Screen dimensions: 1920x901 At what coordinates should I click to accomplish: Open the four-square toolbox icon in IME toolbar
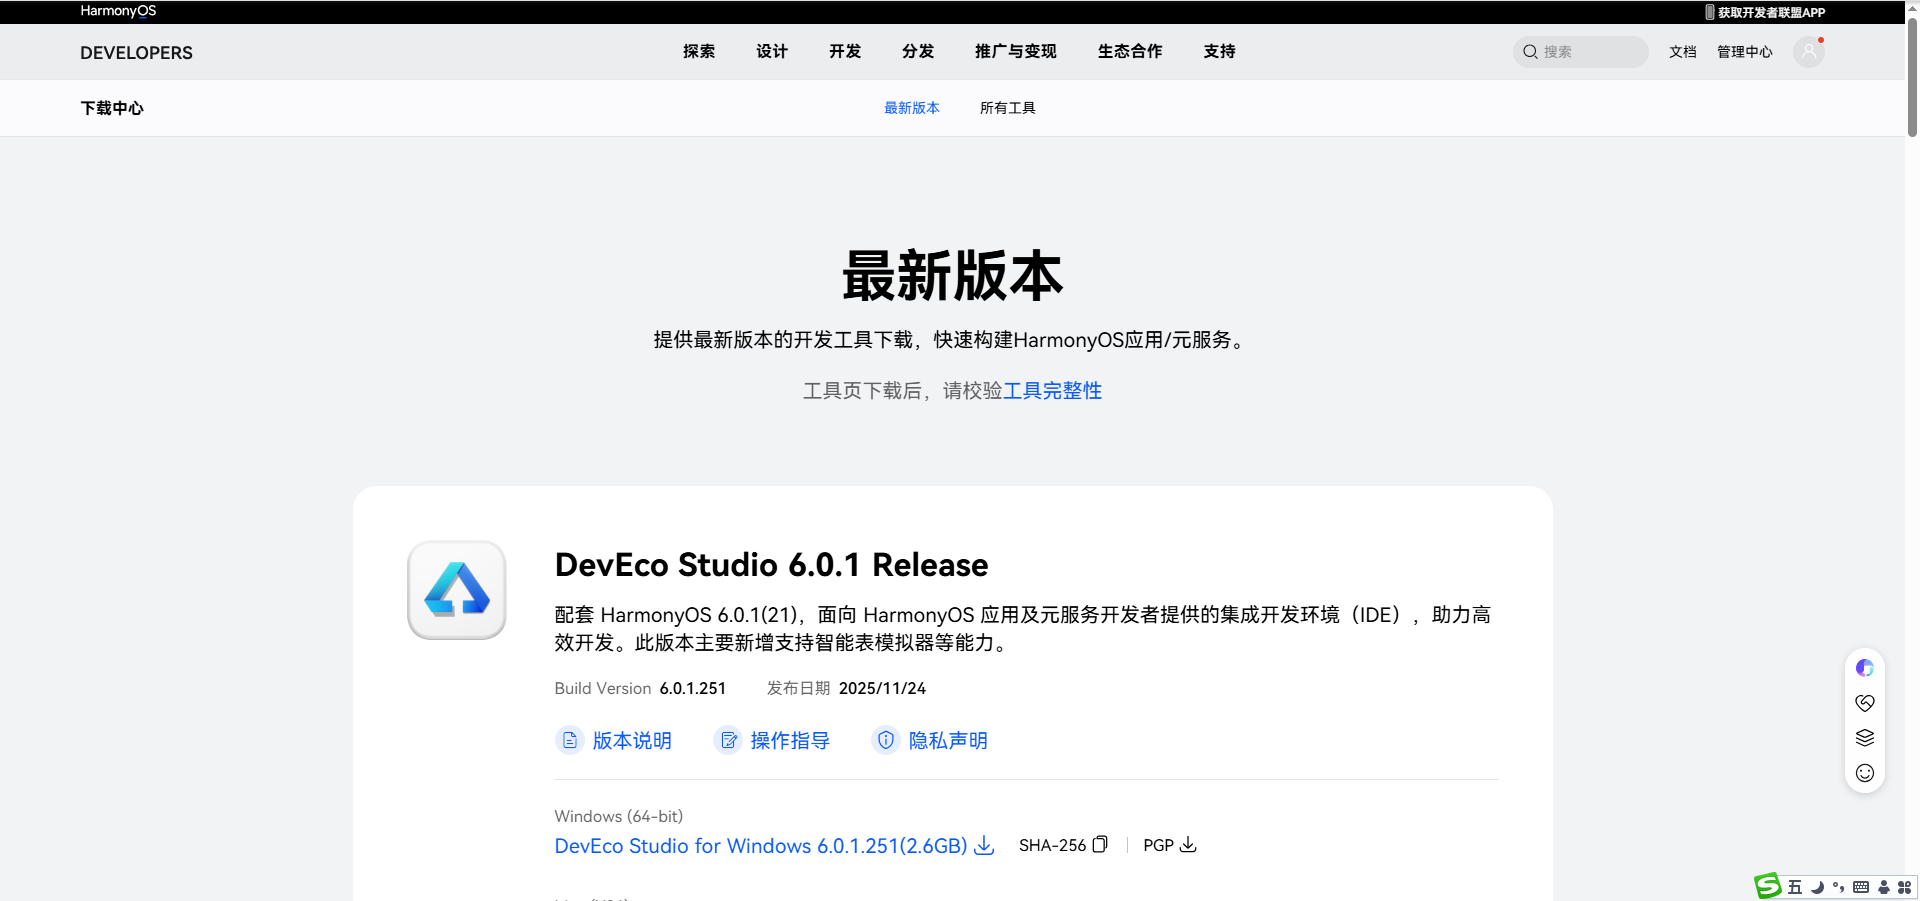[1904, 887]
